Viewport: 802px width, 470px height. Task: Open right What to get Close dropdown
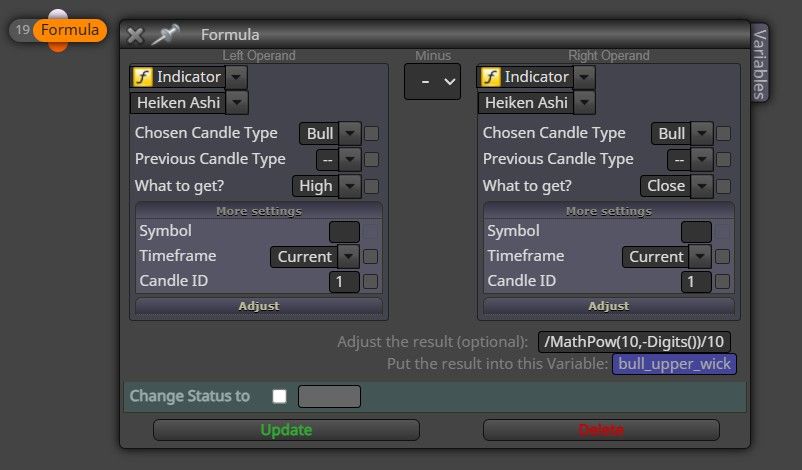[x=702, y=186]
